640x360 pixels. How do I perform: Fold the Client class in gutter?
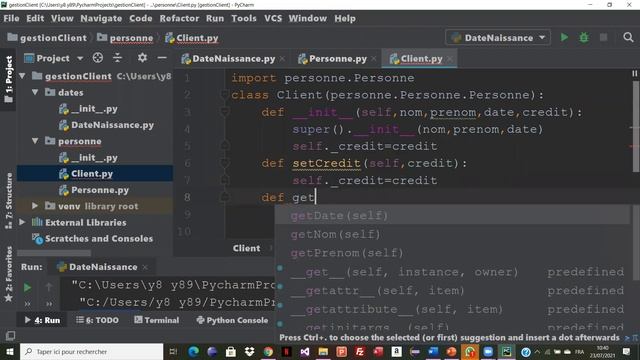tap(224, 95)
